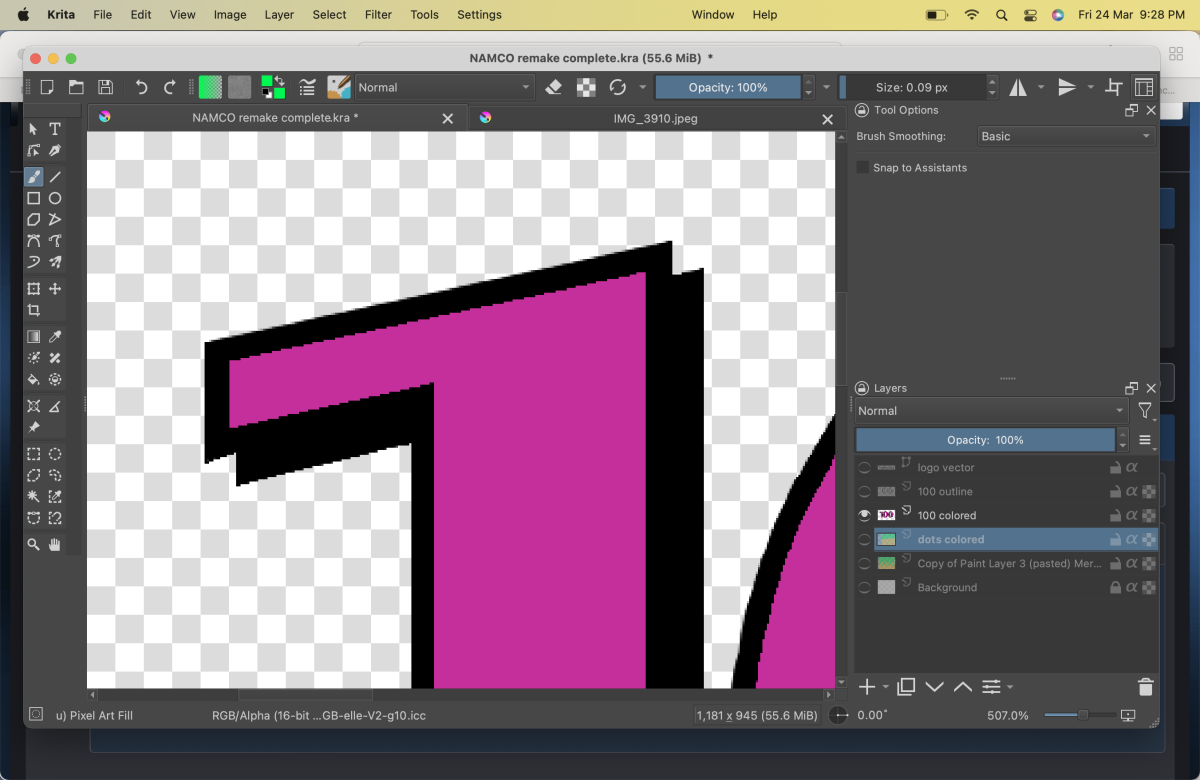Select the Line tool
Viewport: 1200px width, 780px height.
[x=55, y=177]
